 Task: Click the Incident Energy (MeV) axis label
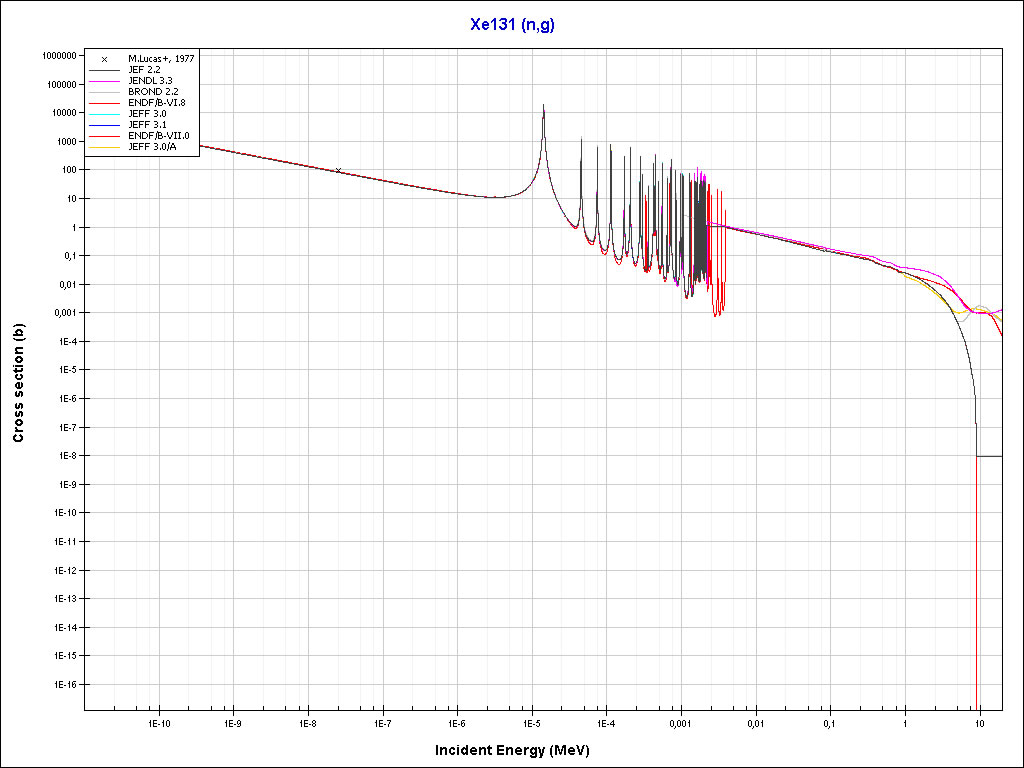[x=519, y=750]
